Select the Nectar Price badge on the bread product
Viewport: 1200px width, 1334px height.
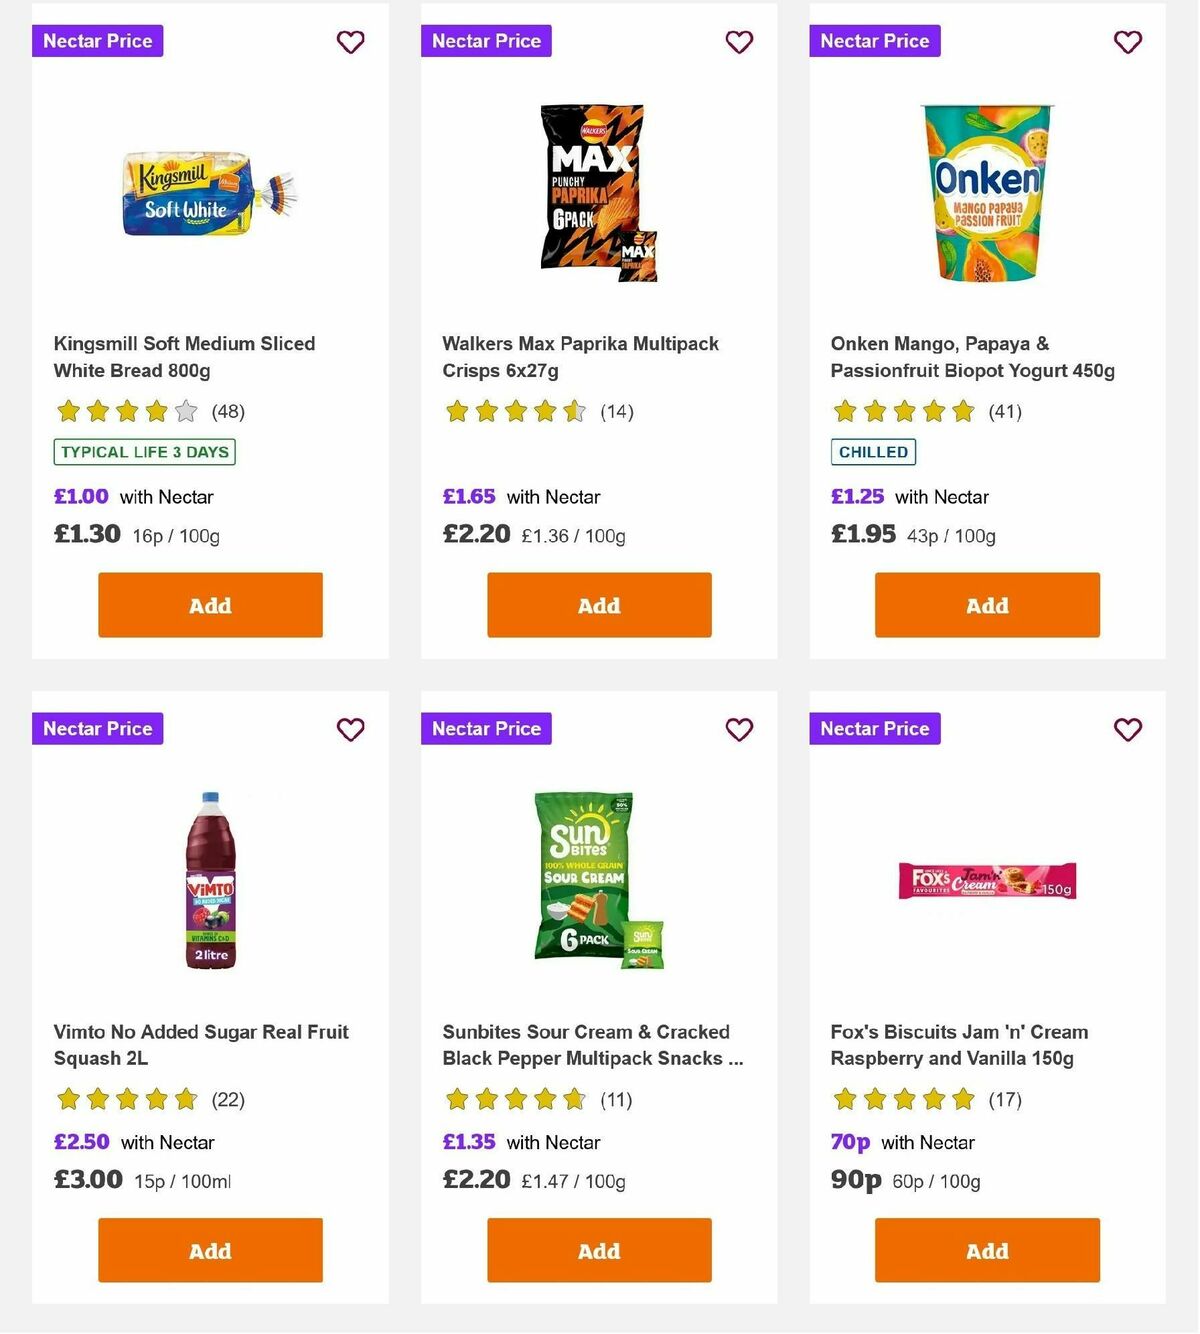click(x=97, y=41)
